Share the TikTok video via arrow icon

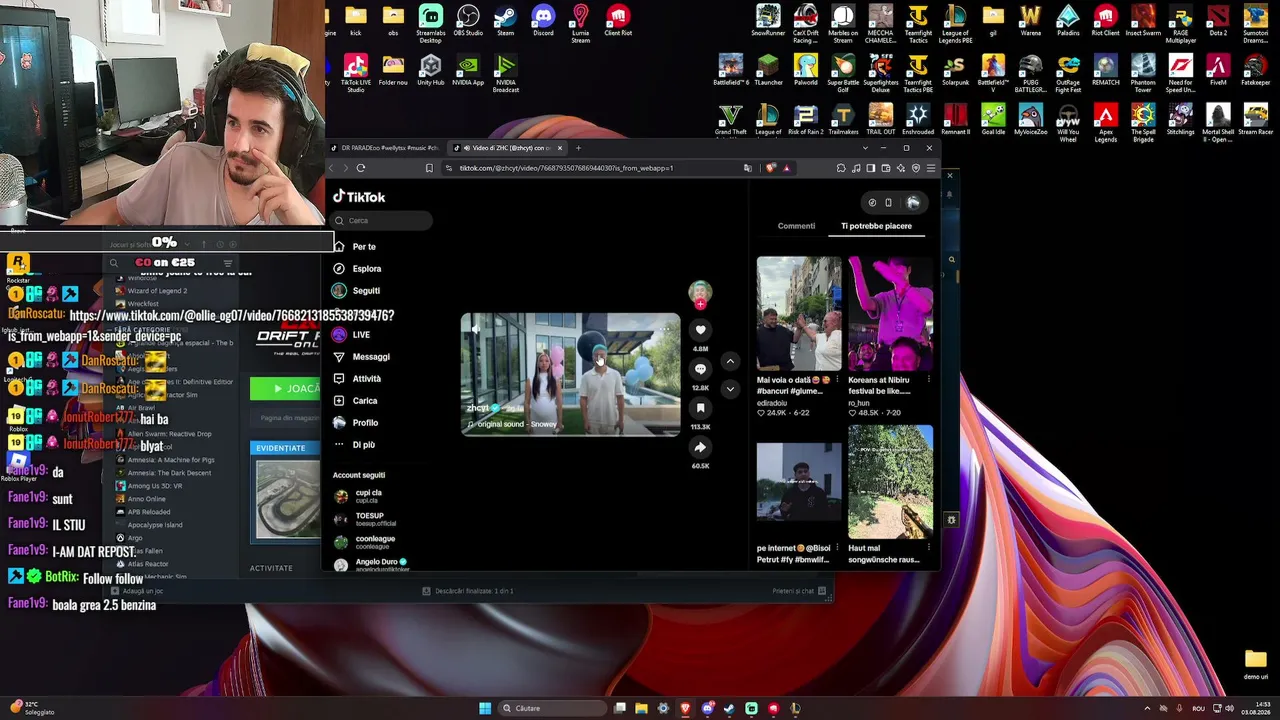[x=700, y=447]
